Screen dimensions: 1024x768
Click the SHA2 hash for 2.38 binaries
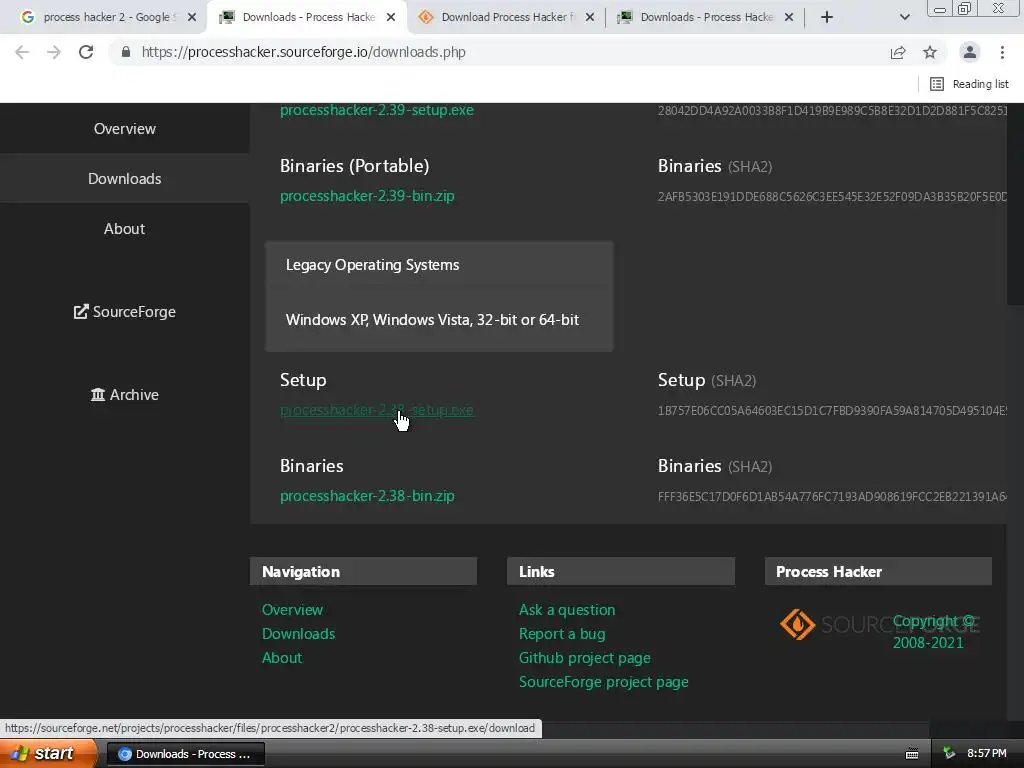[x=832, y=496]
